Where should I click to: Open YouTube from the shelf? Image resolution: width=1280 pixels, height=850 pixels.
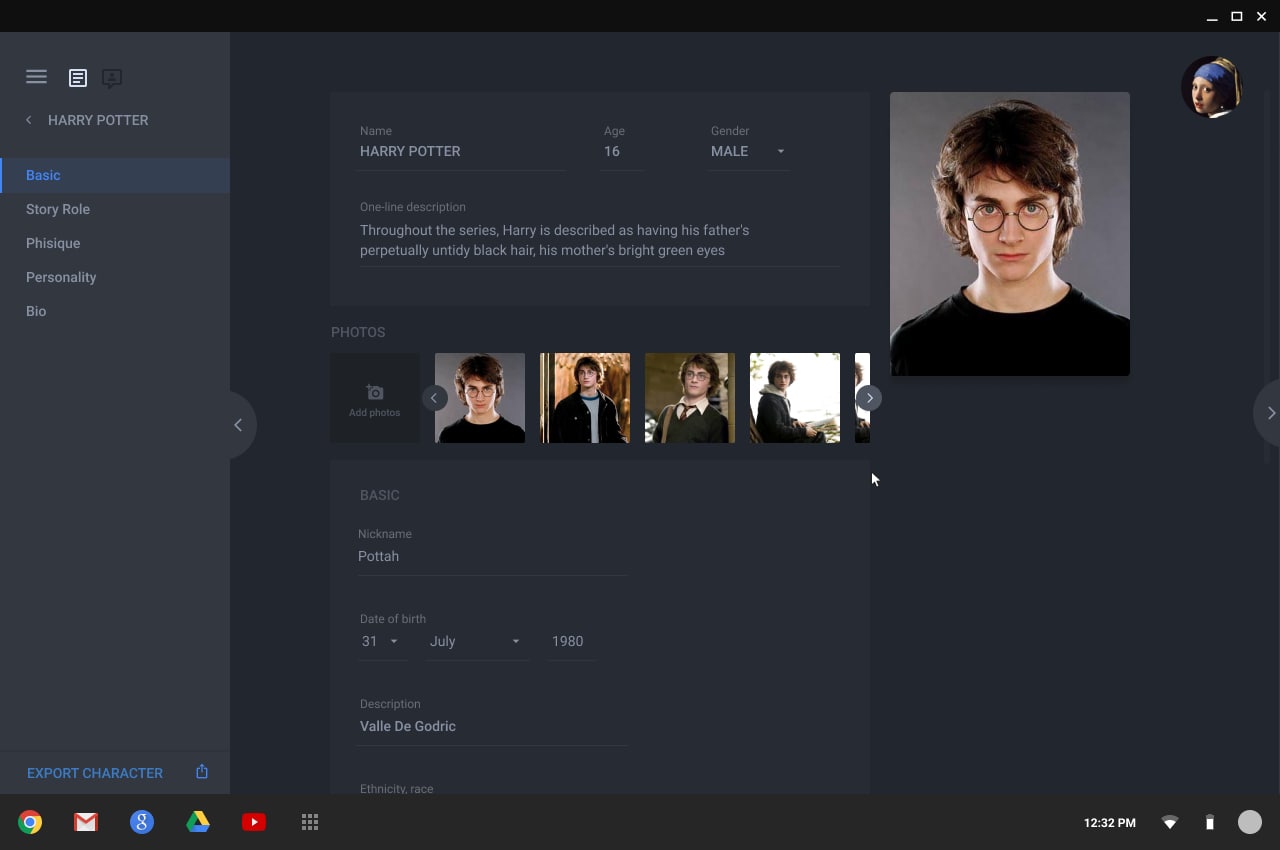click(254, 822)
